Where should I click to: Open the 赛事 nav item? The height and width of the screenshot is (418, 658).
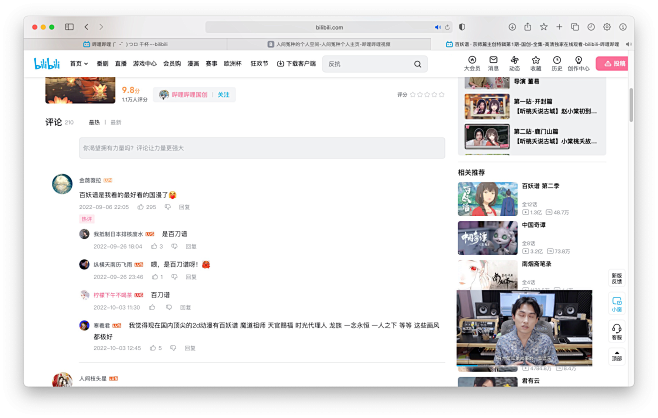point(212,64)
